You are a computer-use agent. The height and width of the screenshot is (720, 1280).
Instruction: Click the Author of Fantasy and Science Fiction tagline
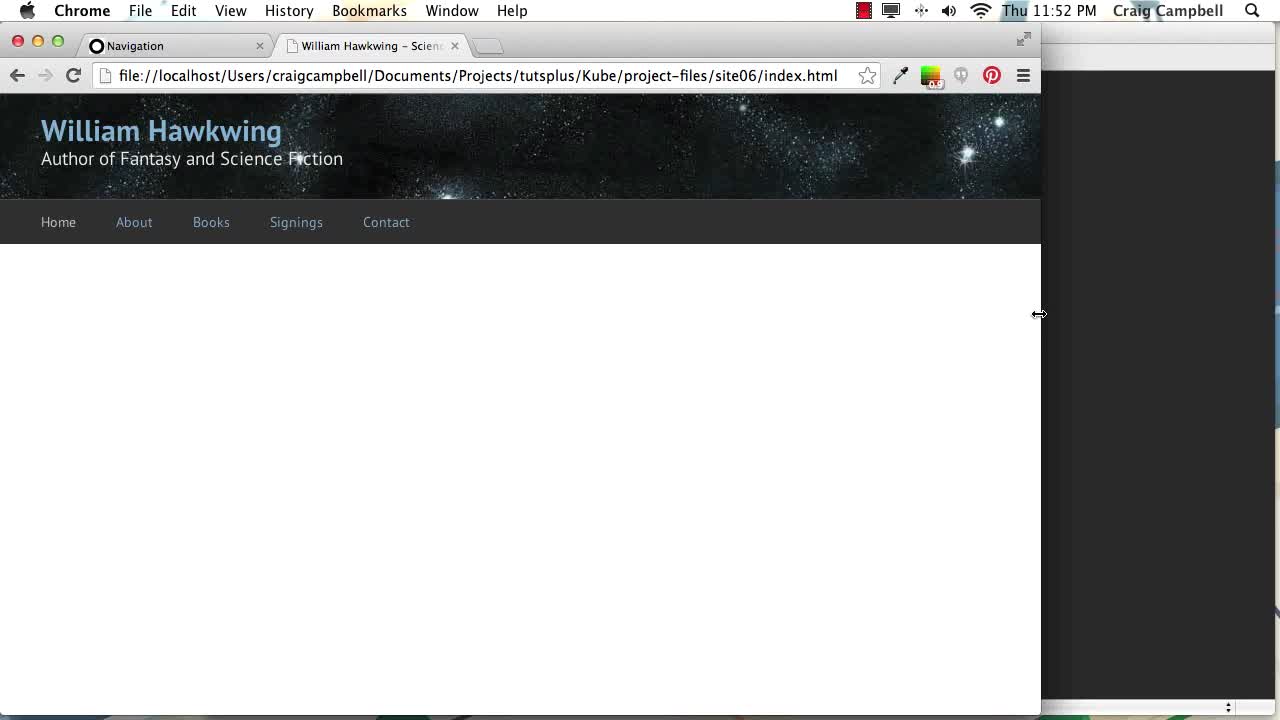click(192, 159)
